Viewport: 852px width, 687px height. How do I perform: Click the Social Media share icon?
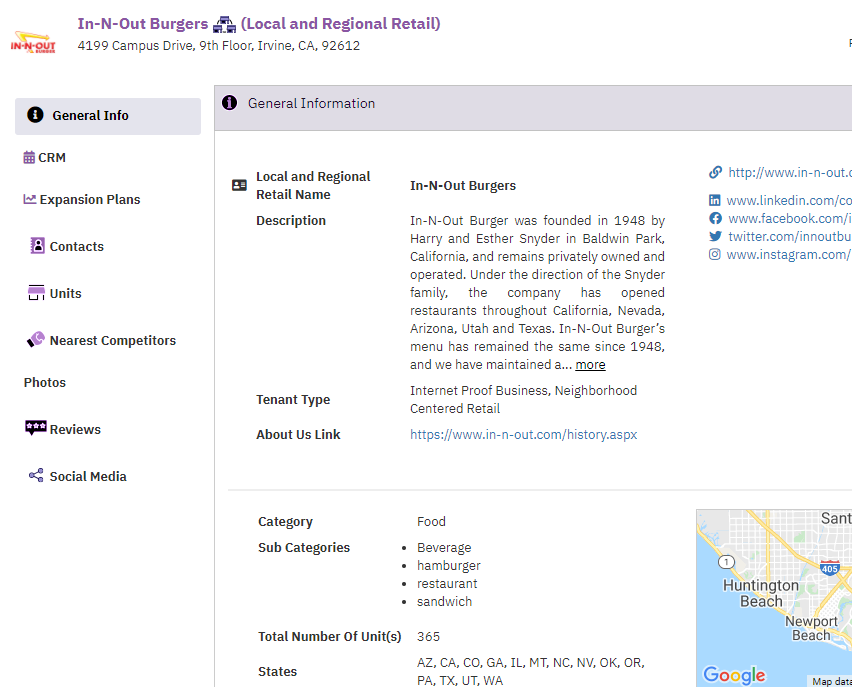36,476
